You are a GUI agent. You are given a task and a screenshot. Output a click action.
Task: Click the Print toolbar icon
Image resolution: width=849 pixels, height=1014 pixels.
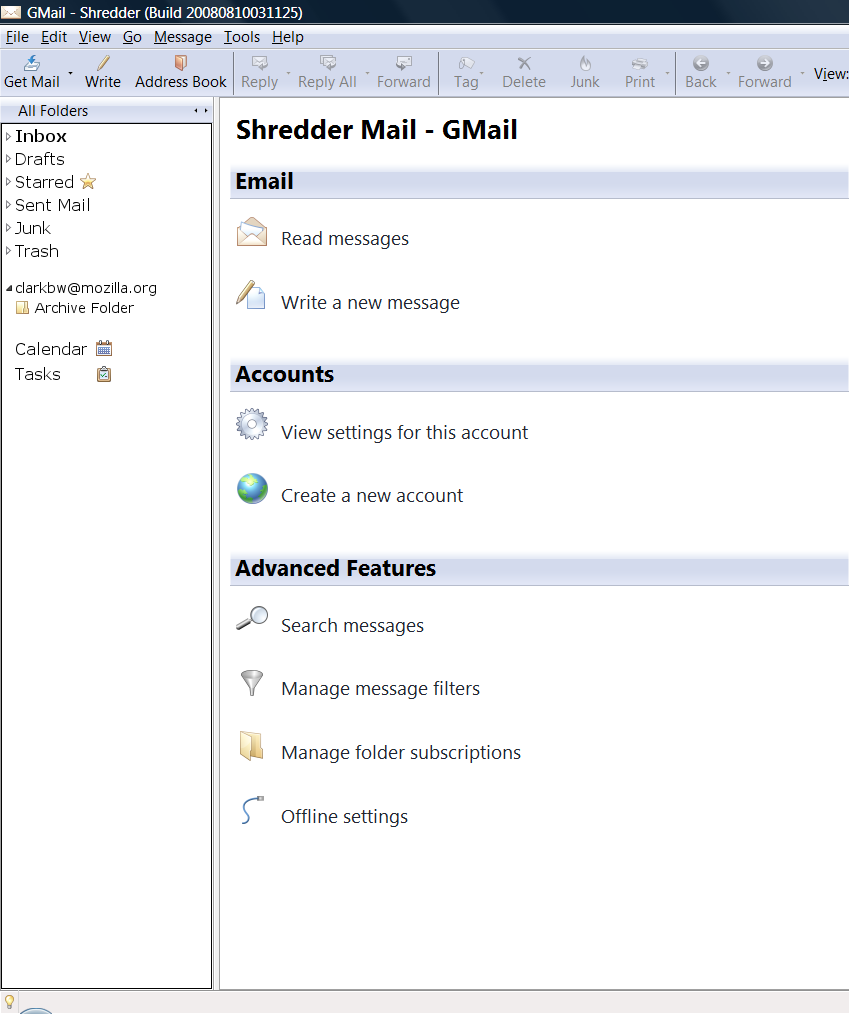639,63
